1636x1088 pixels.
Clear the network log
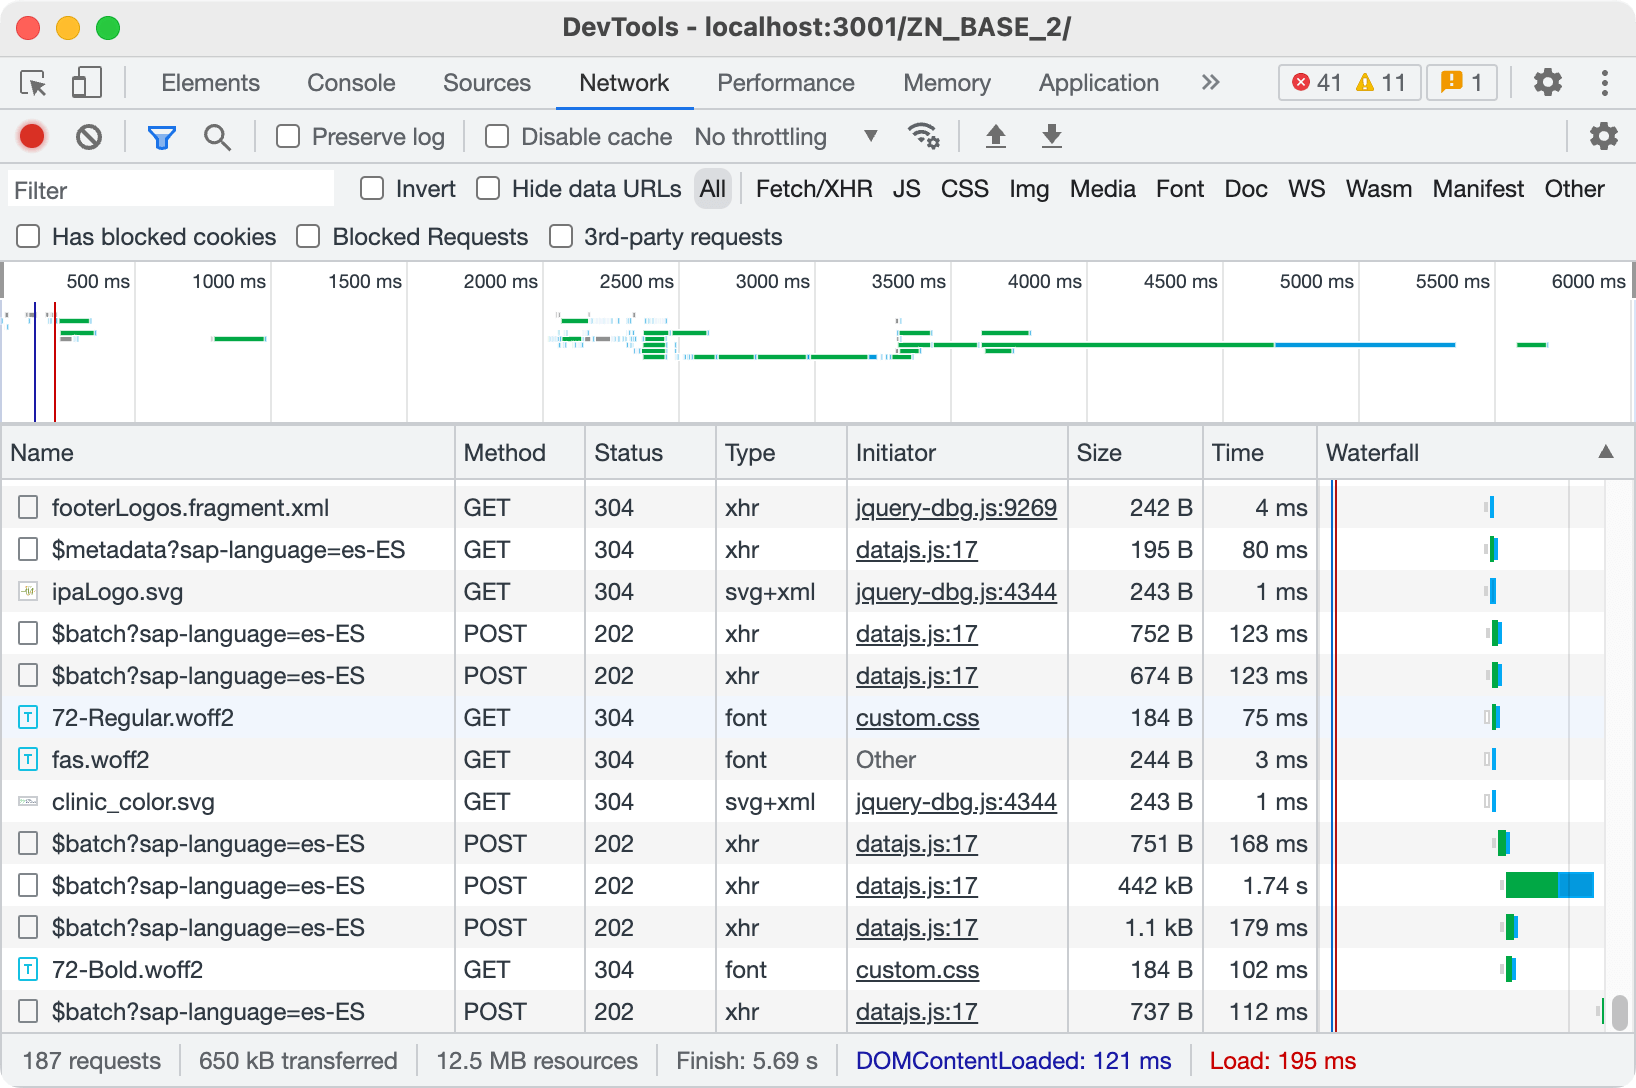[x=89, y=136]
